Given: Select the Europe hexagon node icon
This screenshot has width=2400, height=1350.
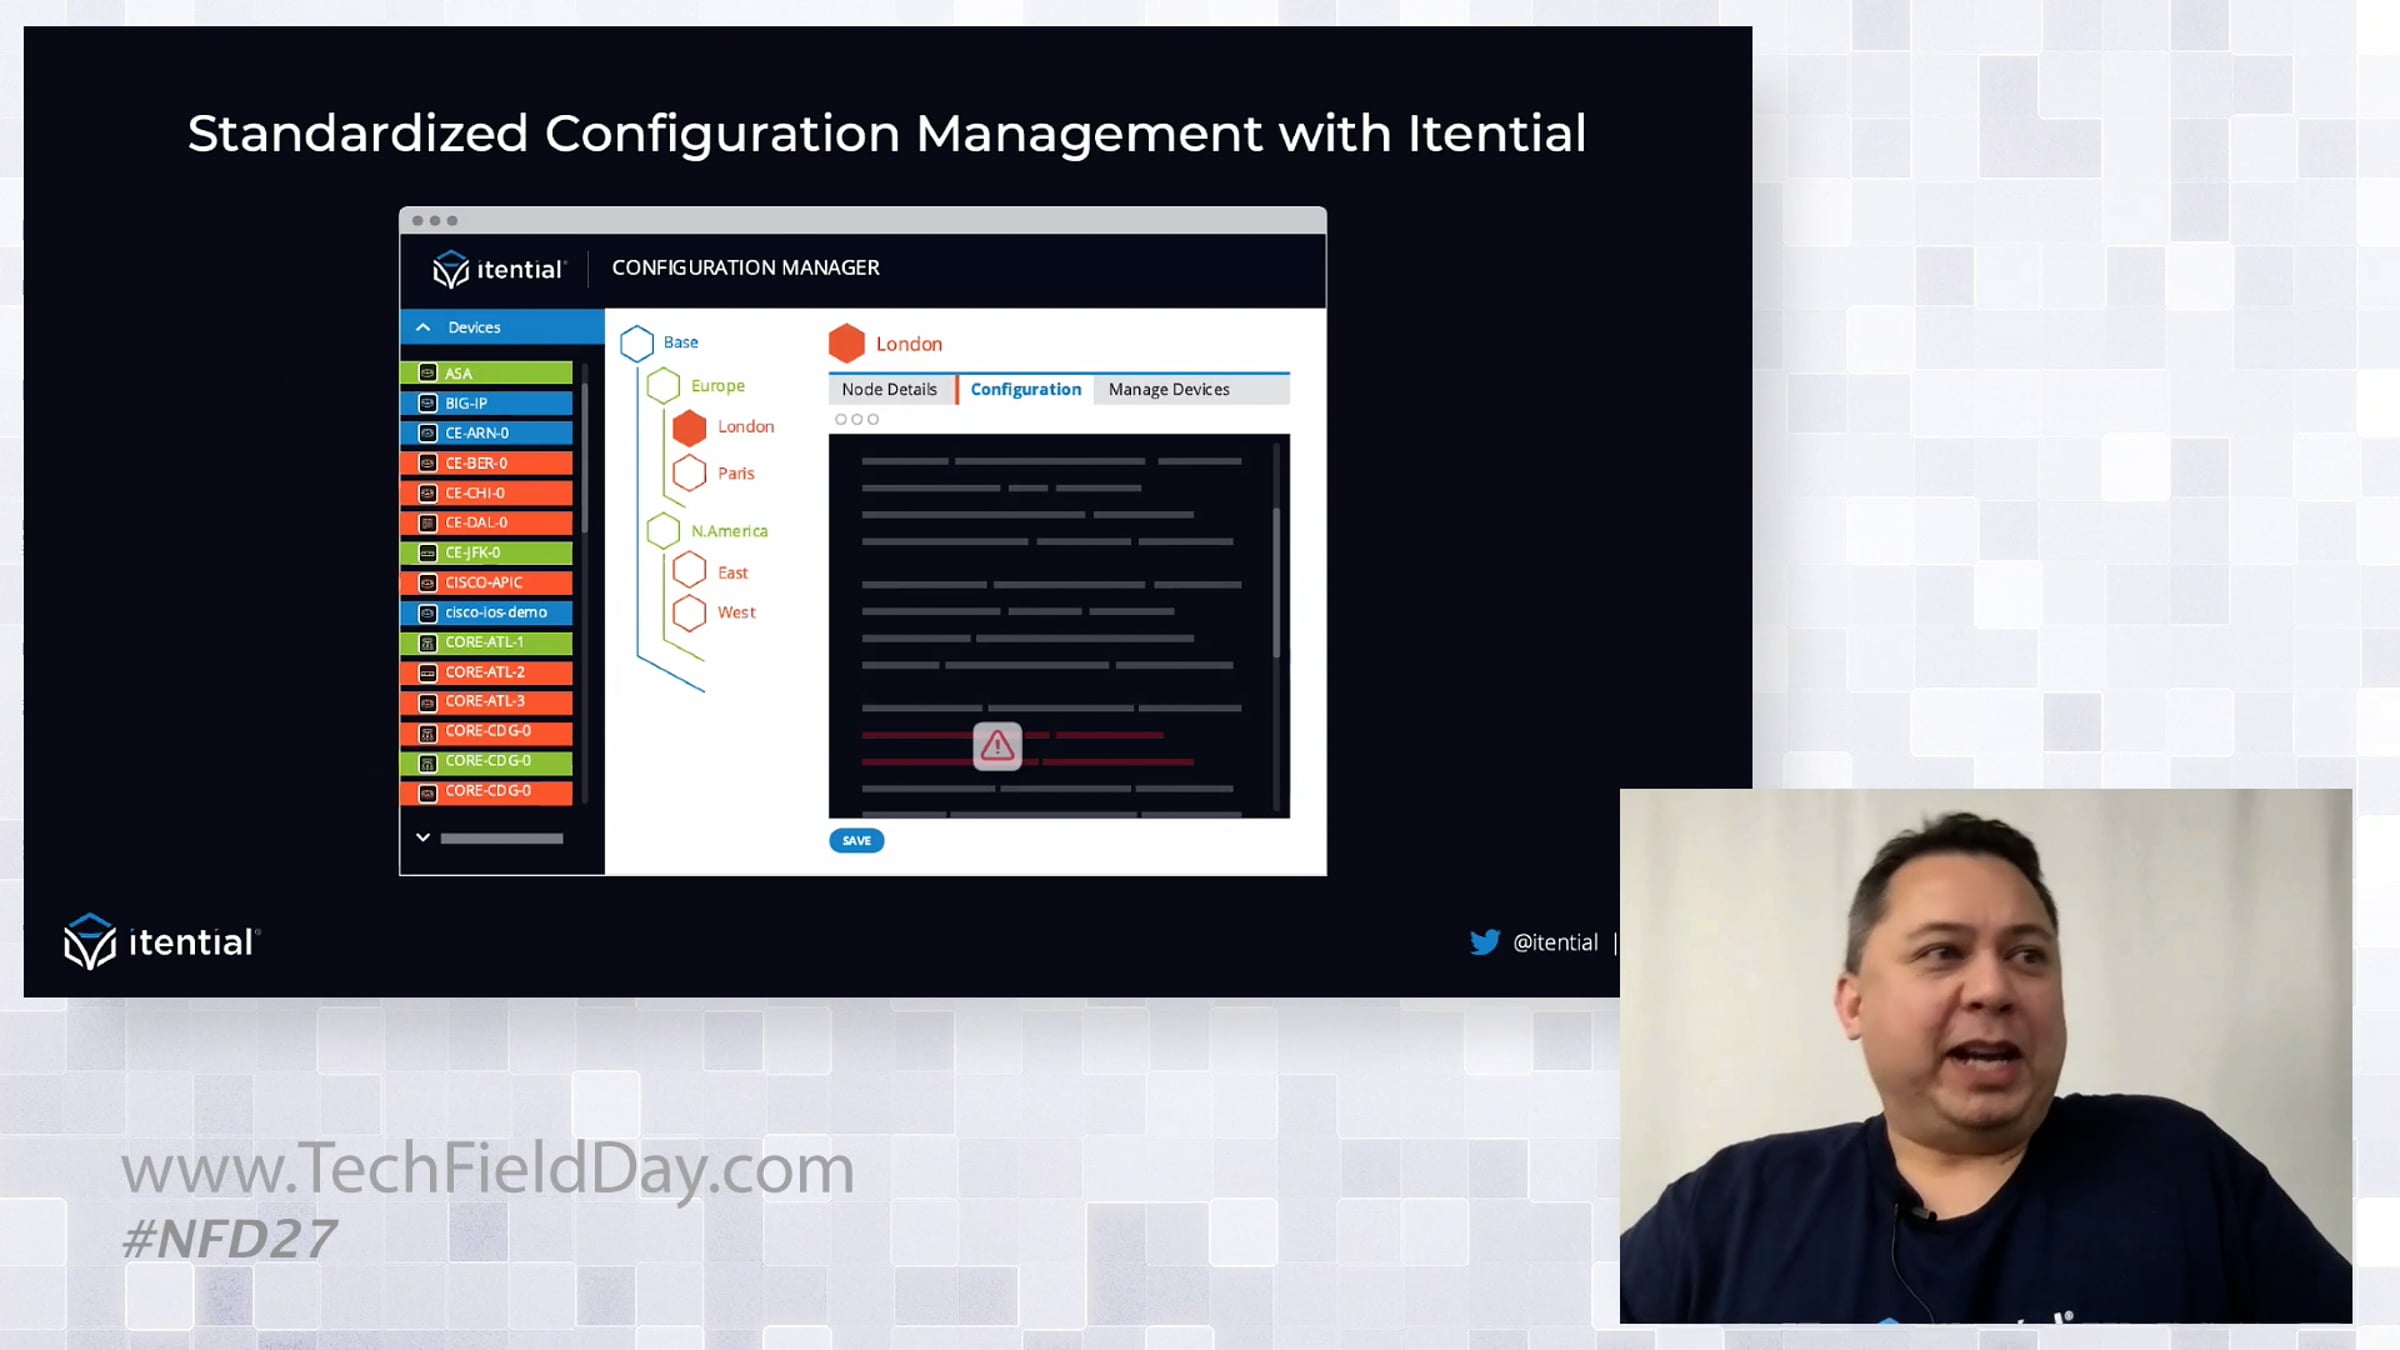Looking at the screenshot, I should (x=663, y=386).
